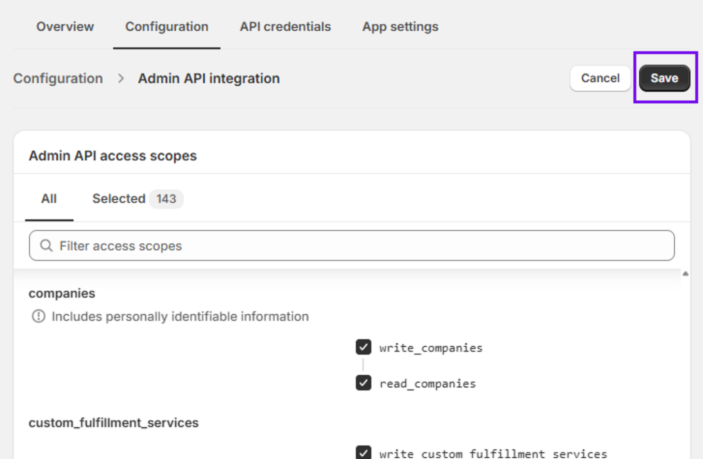Click the Cancel button

coord(600,78)
